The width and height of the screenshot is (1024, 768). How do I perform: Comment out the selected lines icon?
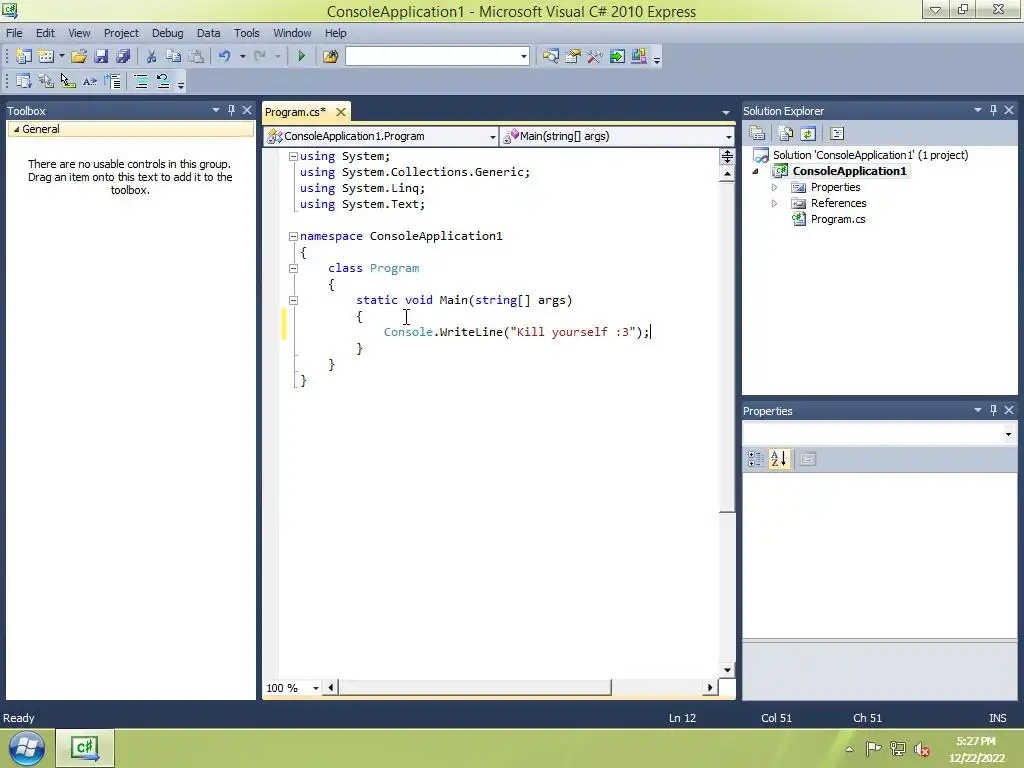140,82
